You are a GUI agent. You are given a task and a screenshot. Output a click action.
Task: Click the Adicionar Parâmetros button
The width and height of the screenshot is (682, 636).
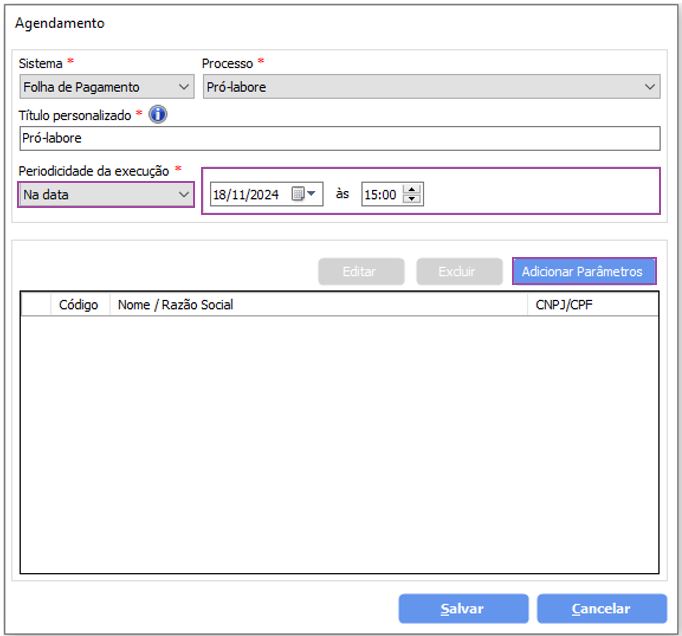coord(584,271)
